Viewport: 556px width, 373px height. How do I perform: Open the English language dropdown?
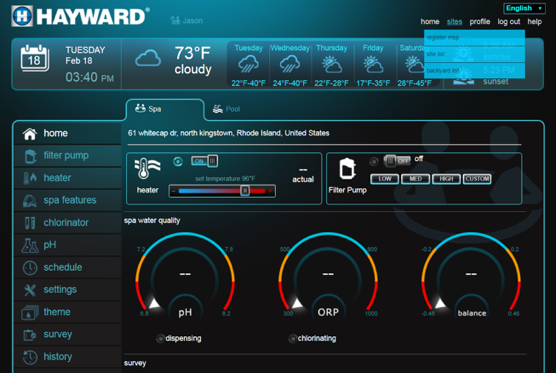[524, 8]
